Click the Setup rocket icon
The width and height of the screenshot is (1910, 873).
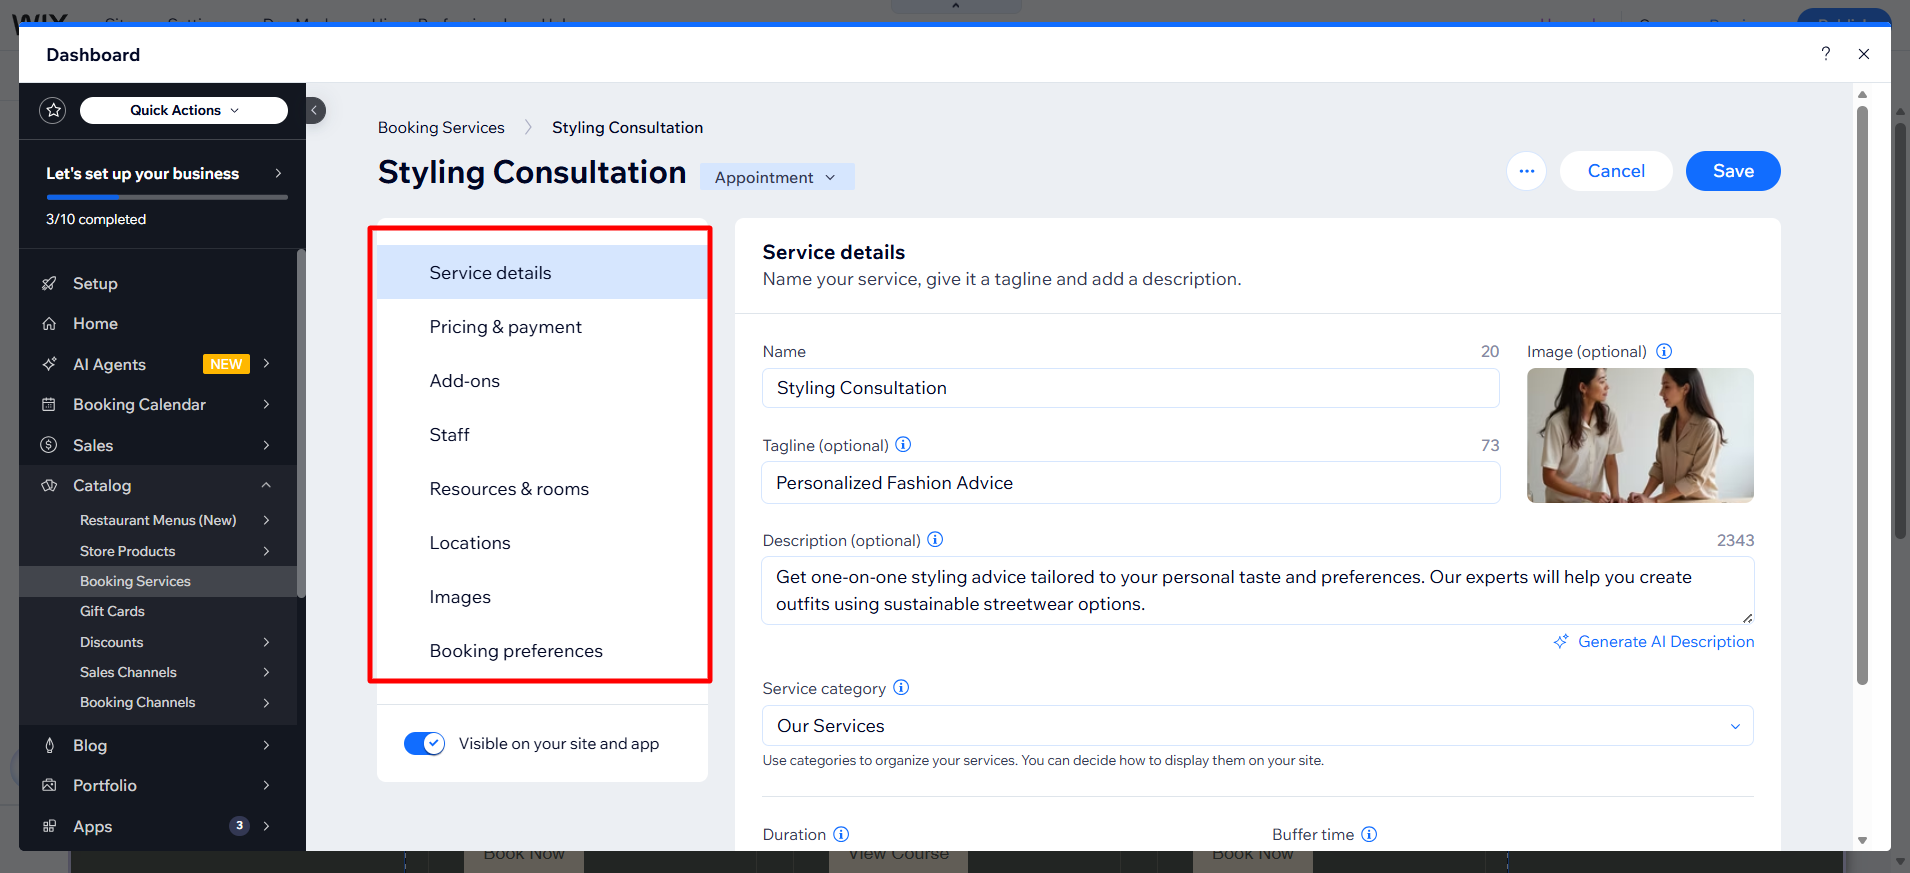pos(49,283)
